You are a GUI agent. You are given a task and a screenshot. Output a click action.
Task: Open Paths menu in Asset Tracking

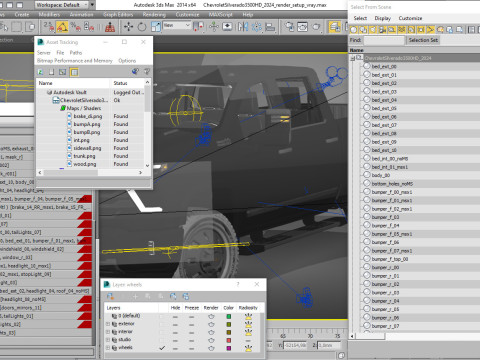[x=76, y=53]
